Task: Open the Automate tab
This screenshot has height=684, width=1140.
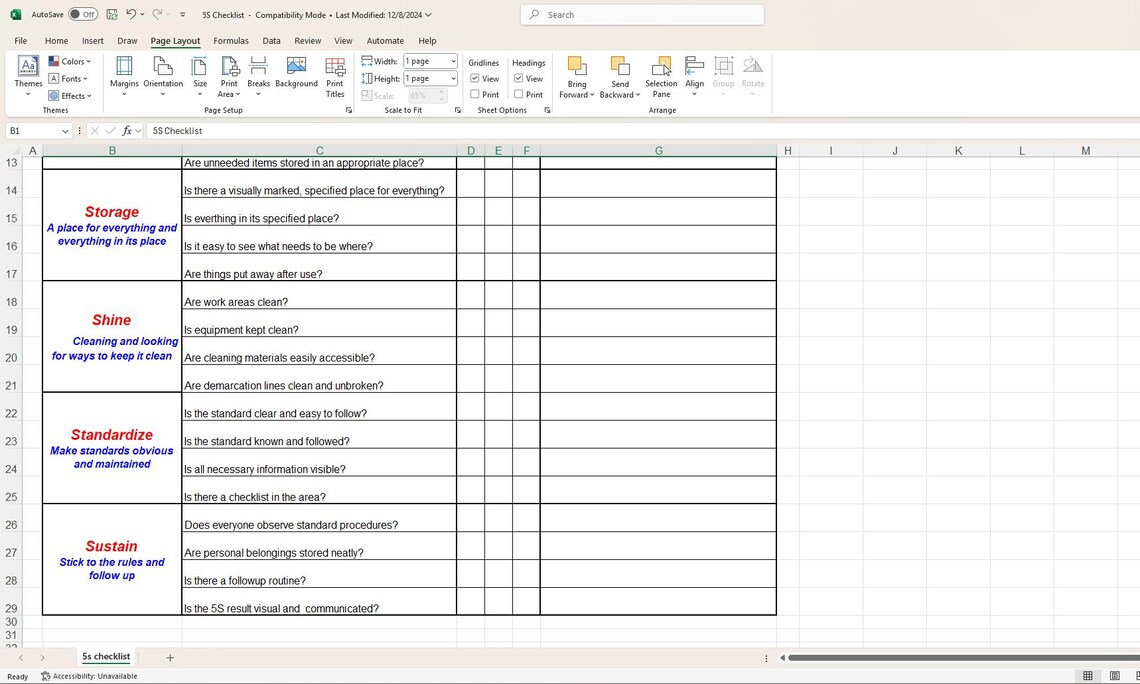Action: pyautogui.click(x=385, y=41)
